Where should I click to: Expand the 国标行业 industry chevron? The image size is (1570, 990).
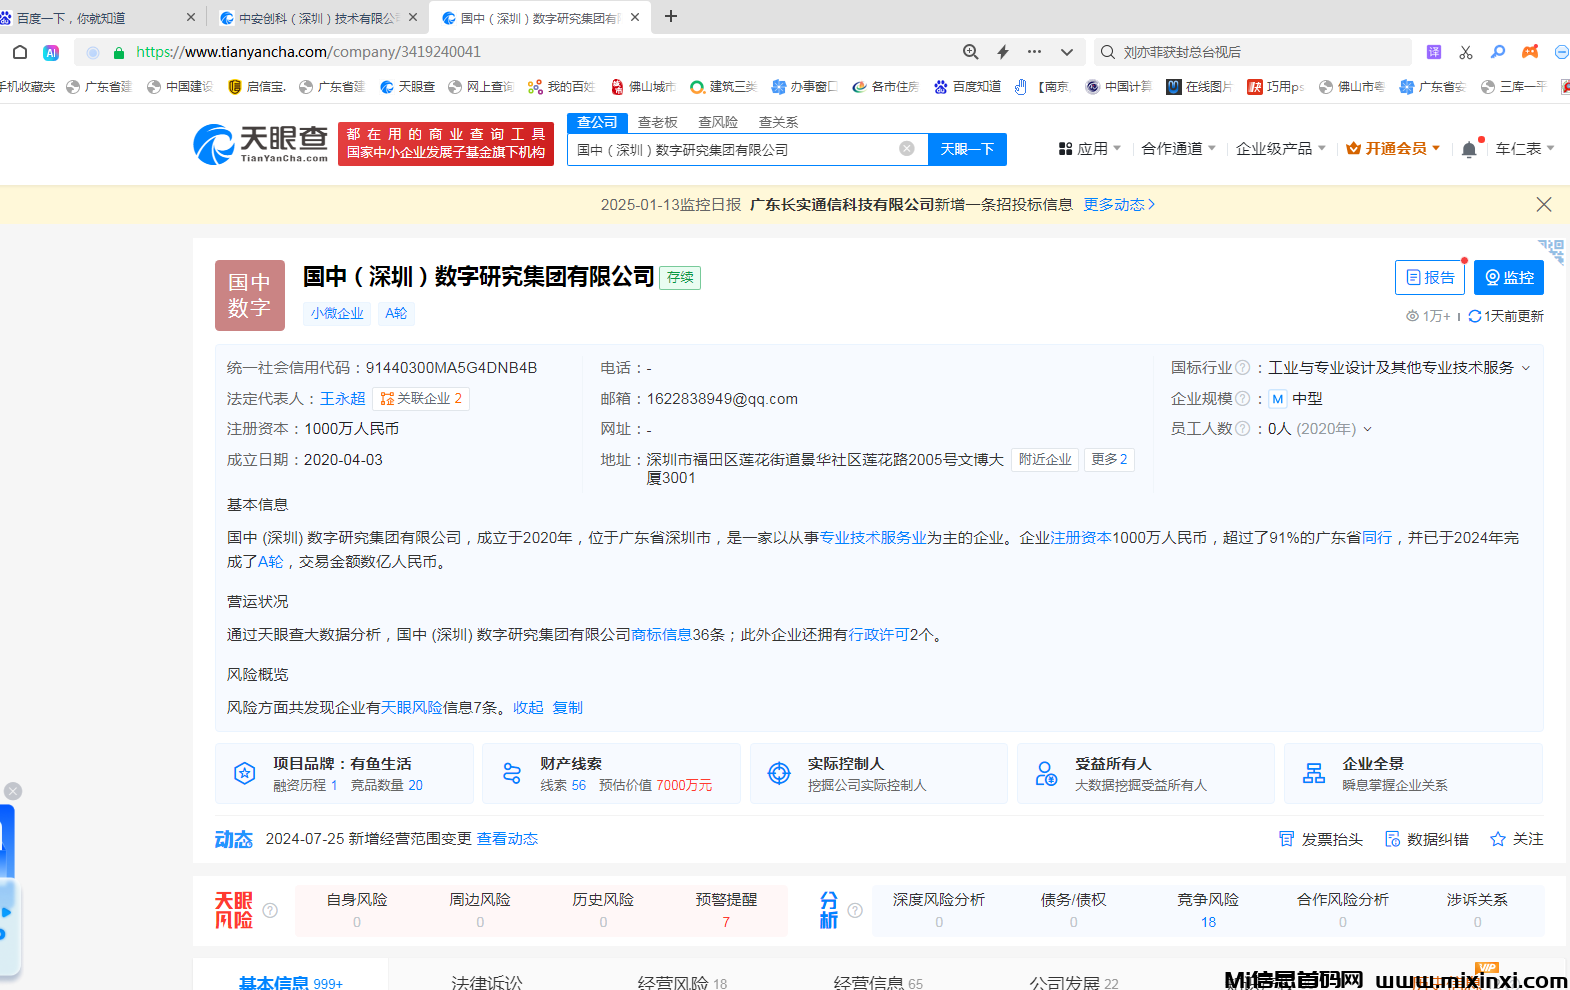[x=1526, y=368]
